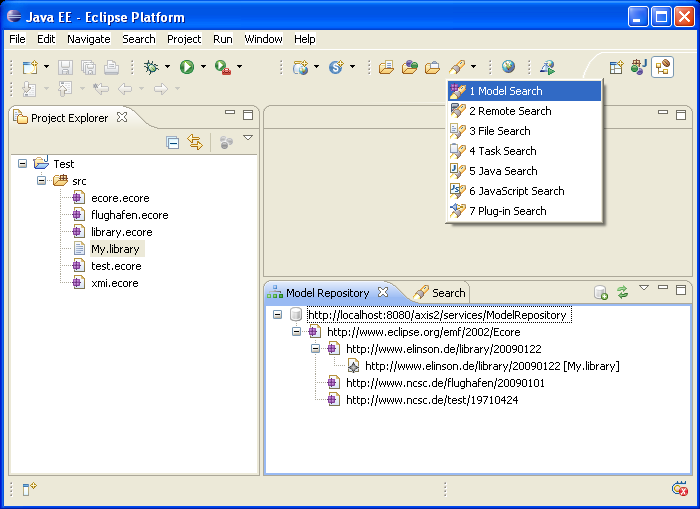Click the New Servlet 'S' icon

click(x=336, y=67)
